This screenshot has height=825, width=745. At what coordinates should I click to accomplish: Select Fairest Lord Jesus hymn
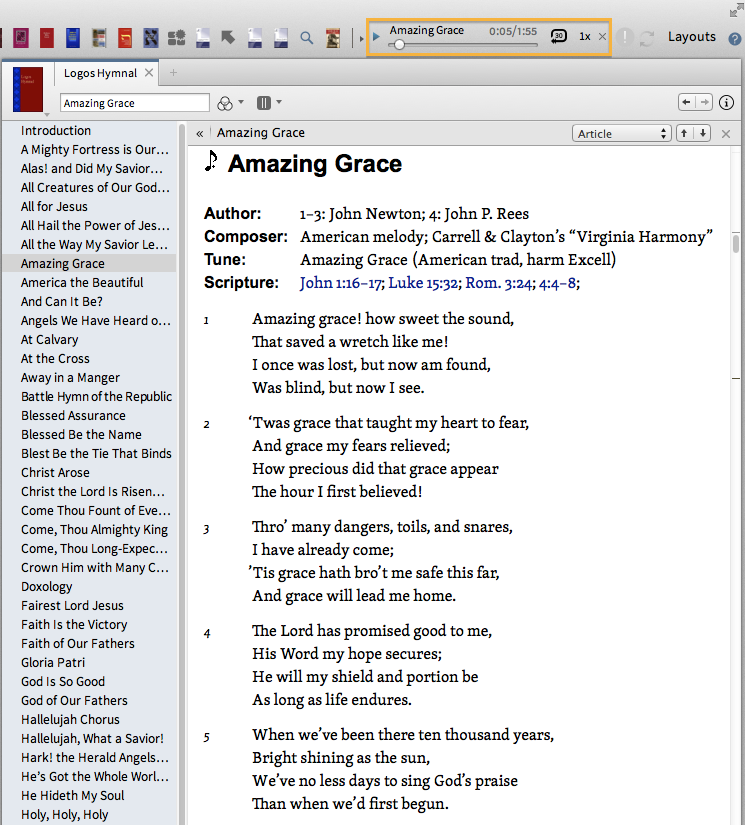tap(72, 605)
